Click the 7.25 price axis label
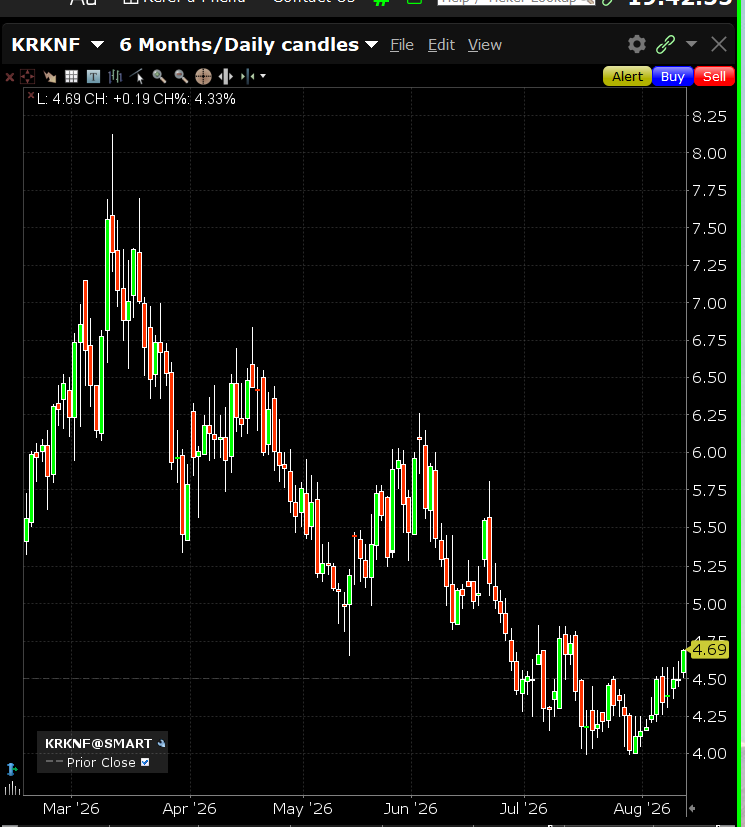Viewport: 745px width, 827px height. (x=709, y=266)
